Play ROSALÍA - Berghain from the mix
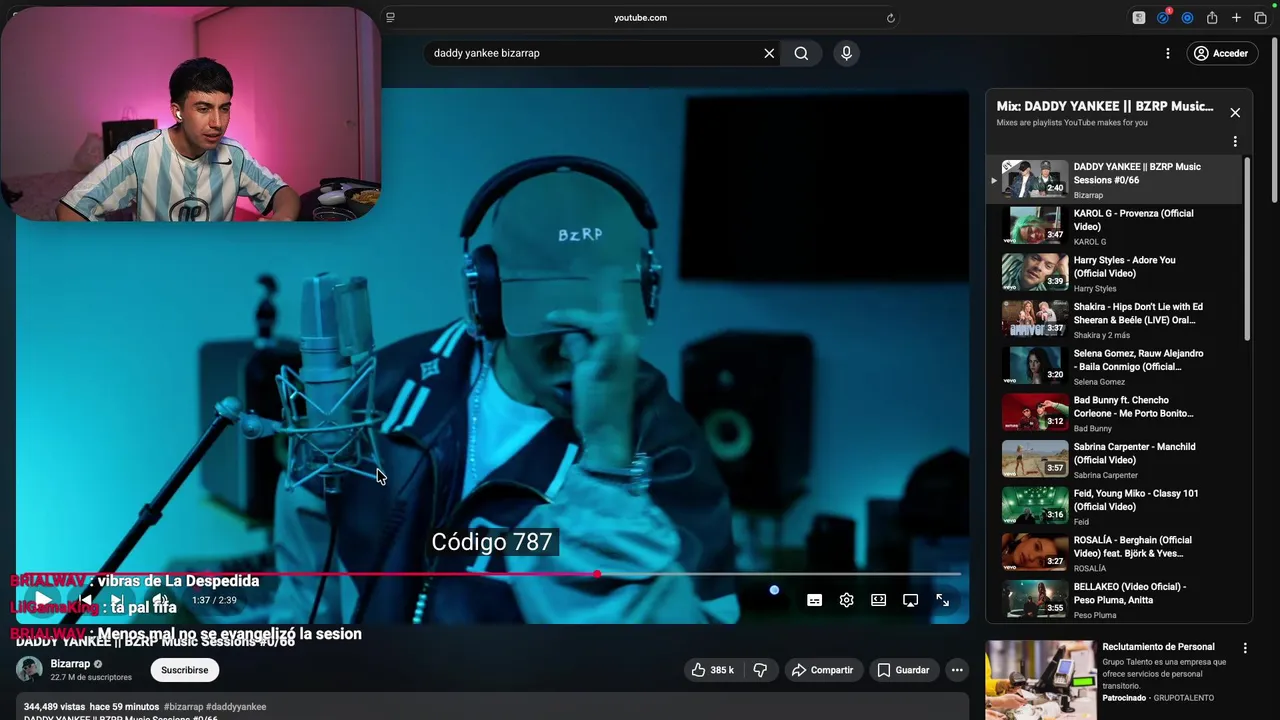This screenshot has height=720, width=1280. (x=1114, y=553)
